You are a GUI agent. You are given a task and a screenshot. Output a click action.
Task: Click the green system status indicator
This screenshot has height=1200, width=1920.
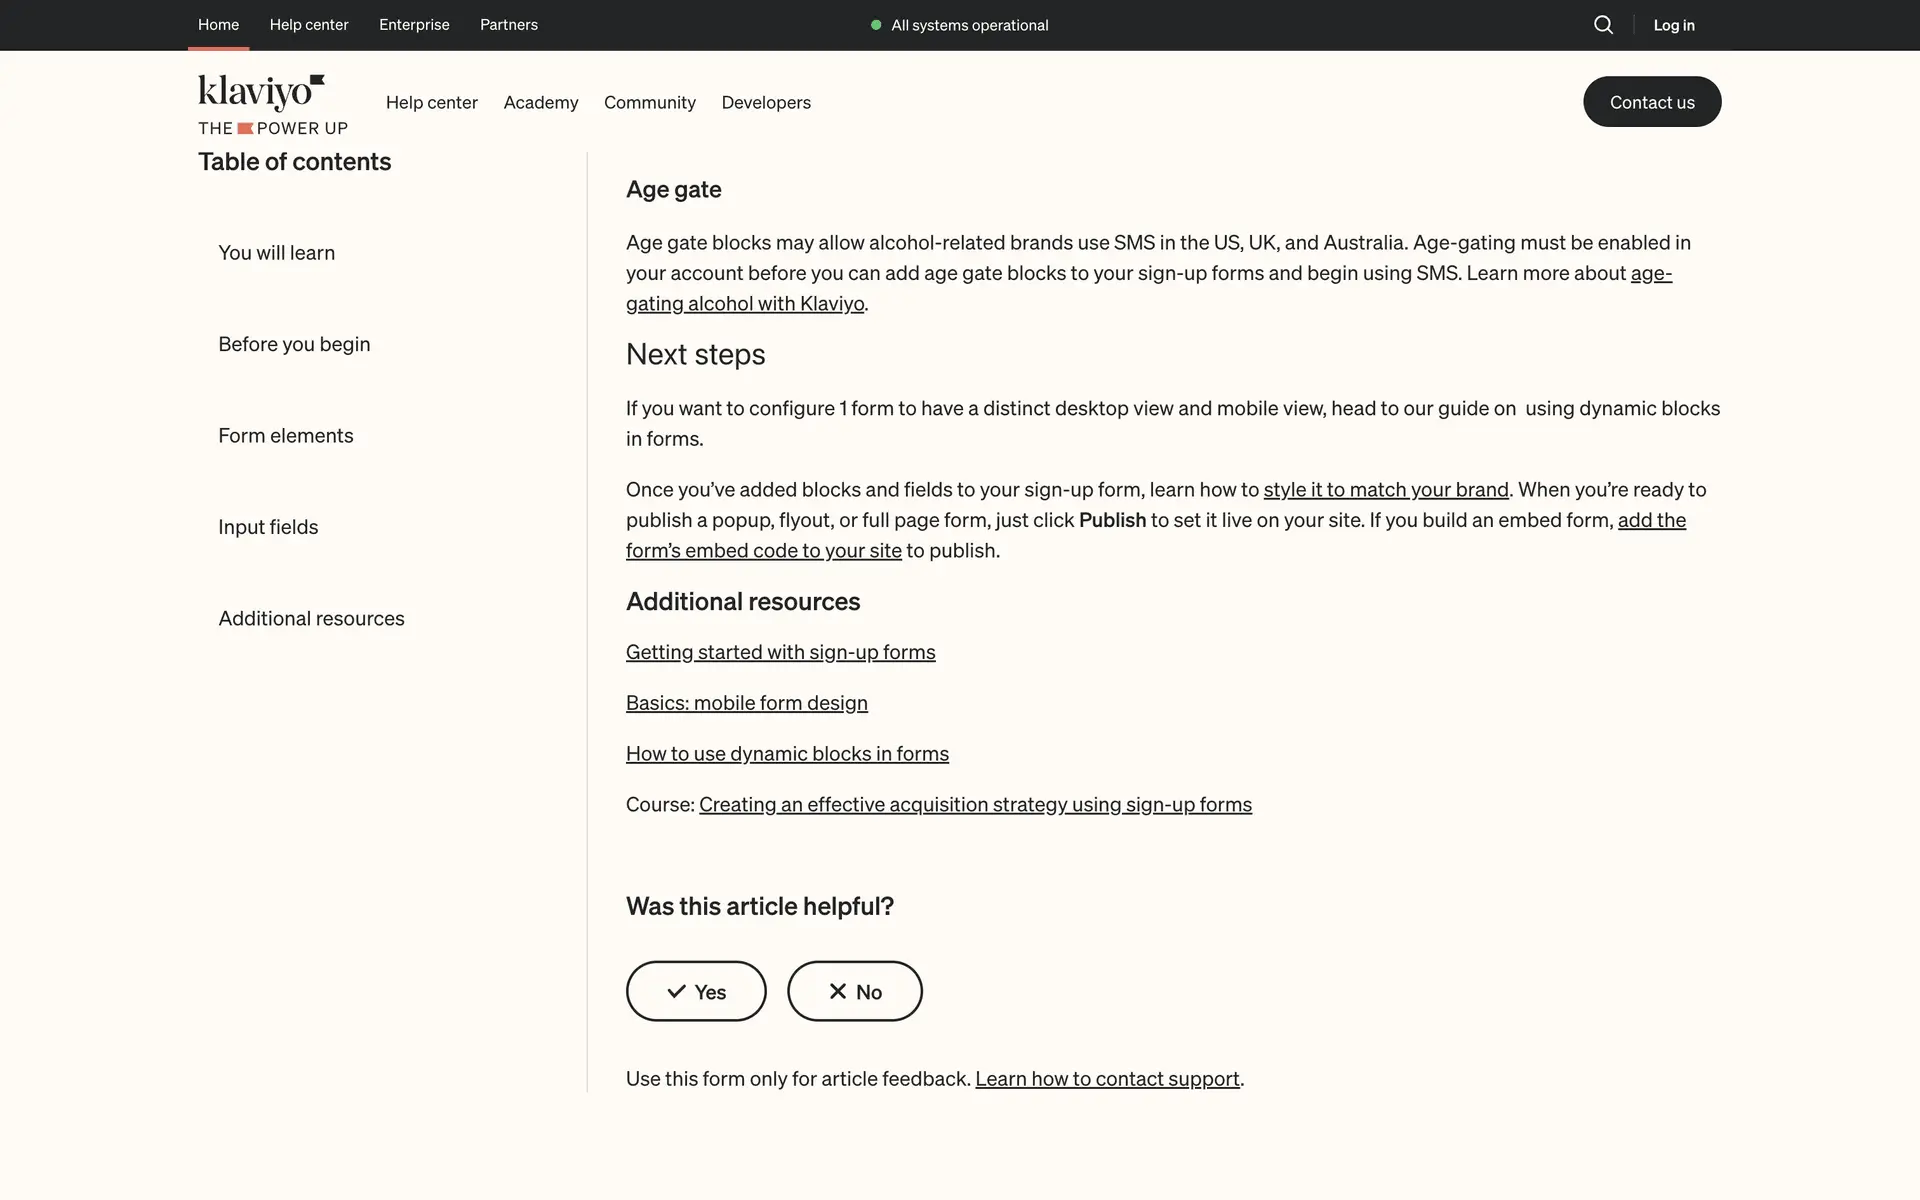[876, 25]
